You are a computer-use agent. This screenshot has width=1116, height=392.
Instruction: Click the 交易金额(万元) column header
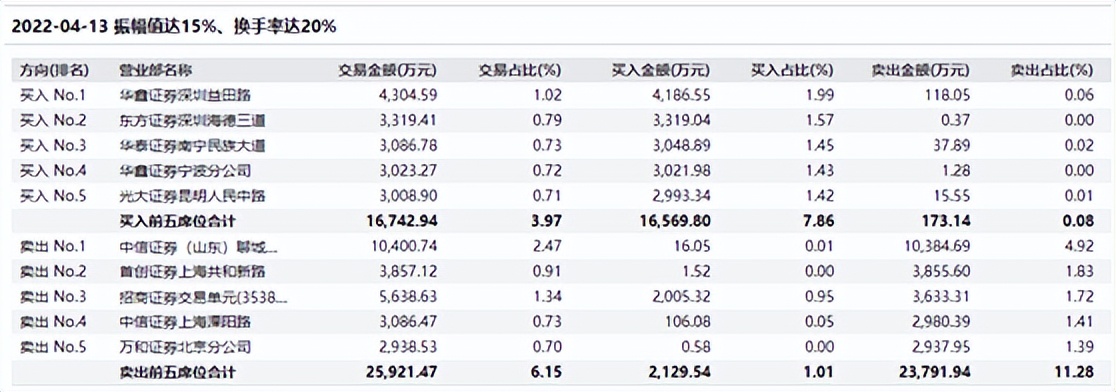click(387, 70)
